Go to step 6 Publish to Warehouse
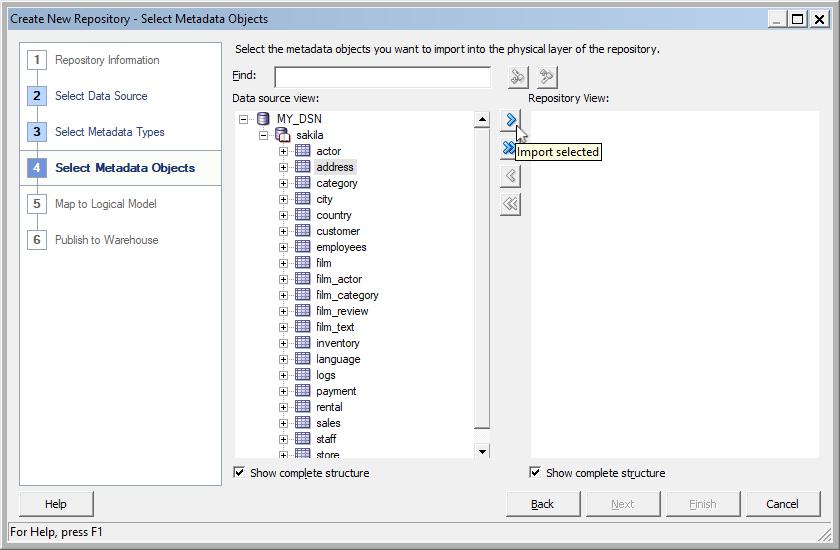 coord(107,240)
